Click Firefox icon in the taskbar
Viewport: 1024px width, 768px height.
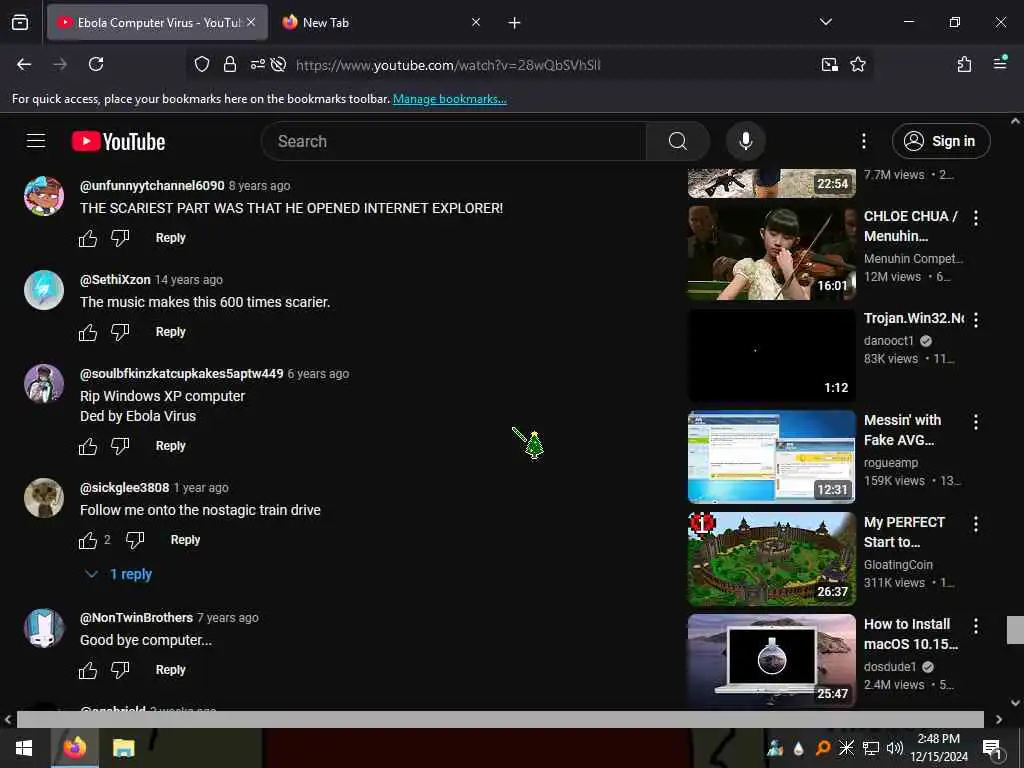(x=74, y=748)
